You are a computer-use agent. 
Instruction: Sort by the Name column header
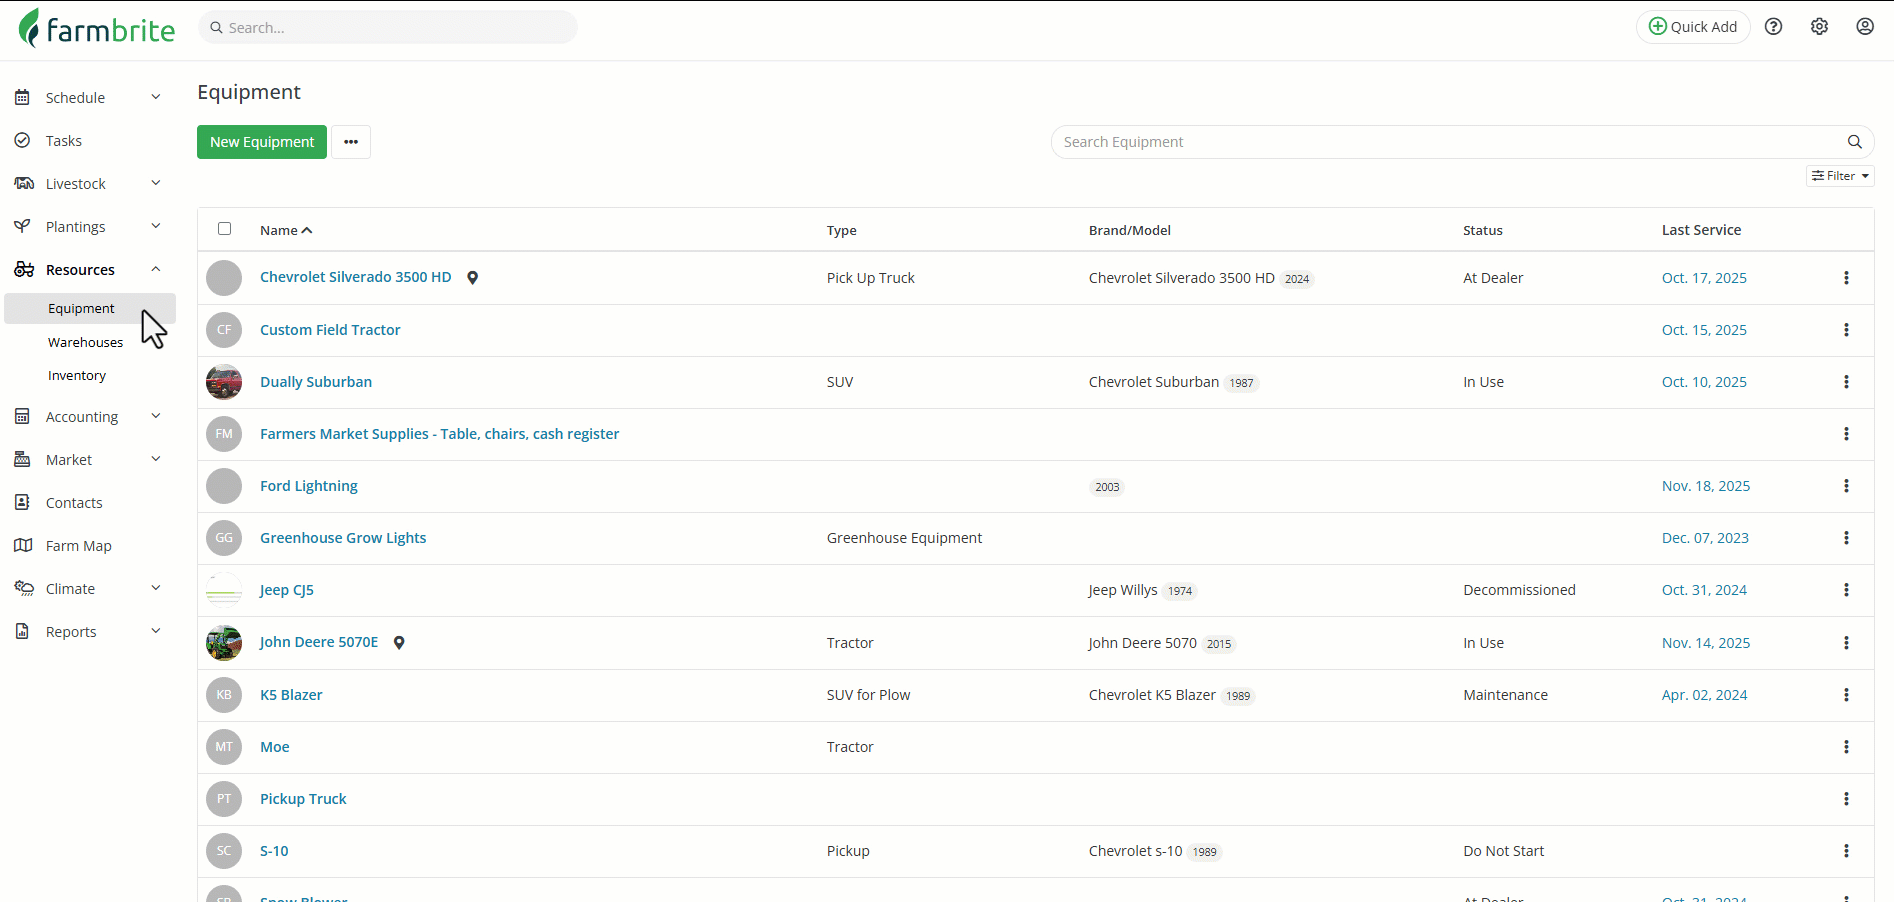tap(286, 230)
